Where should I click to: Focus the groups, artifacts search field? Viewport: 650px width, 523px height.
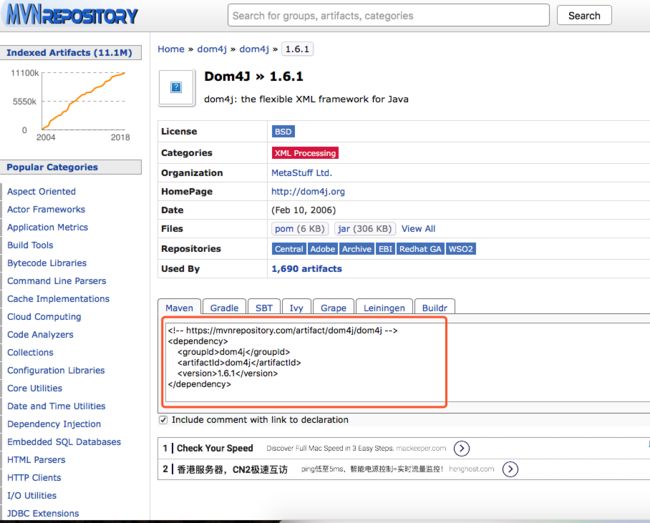pyautogui.click(x=388, y=16)
